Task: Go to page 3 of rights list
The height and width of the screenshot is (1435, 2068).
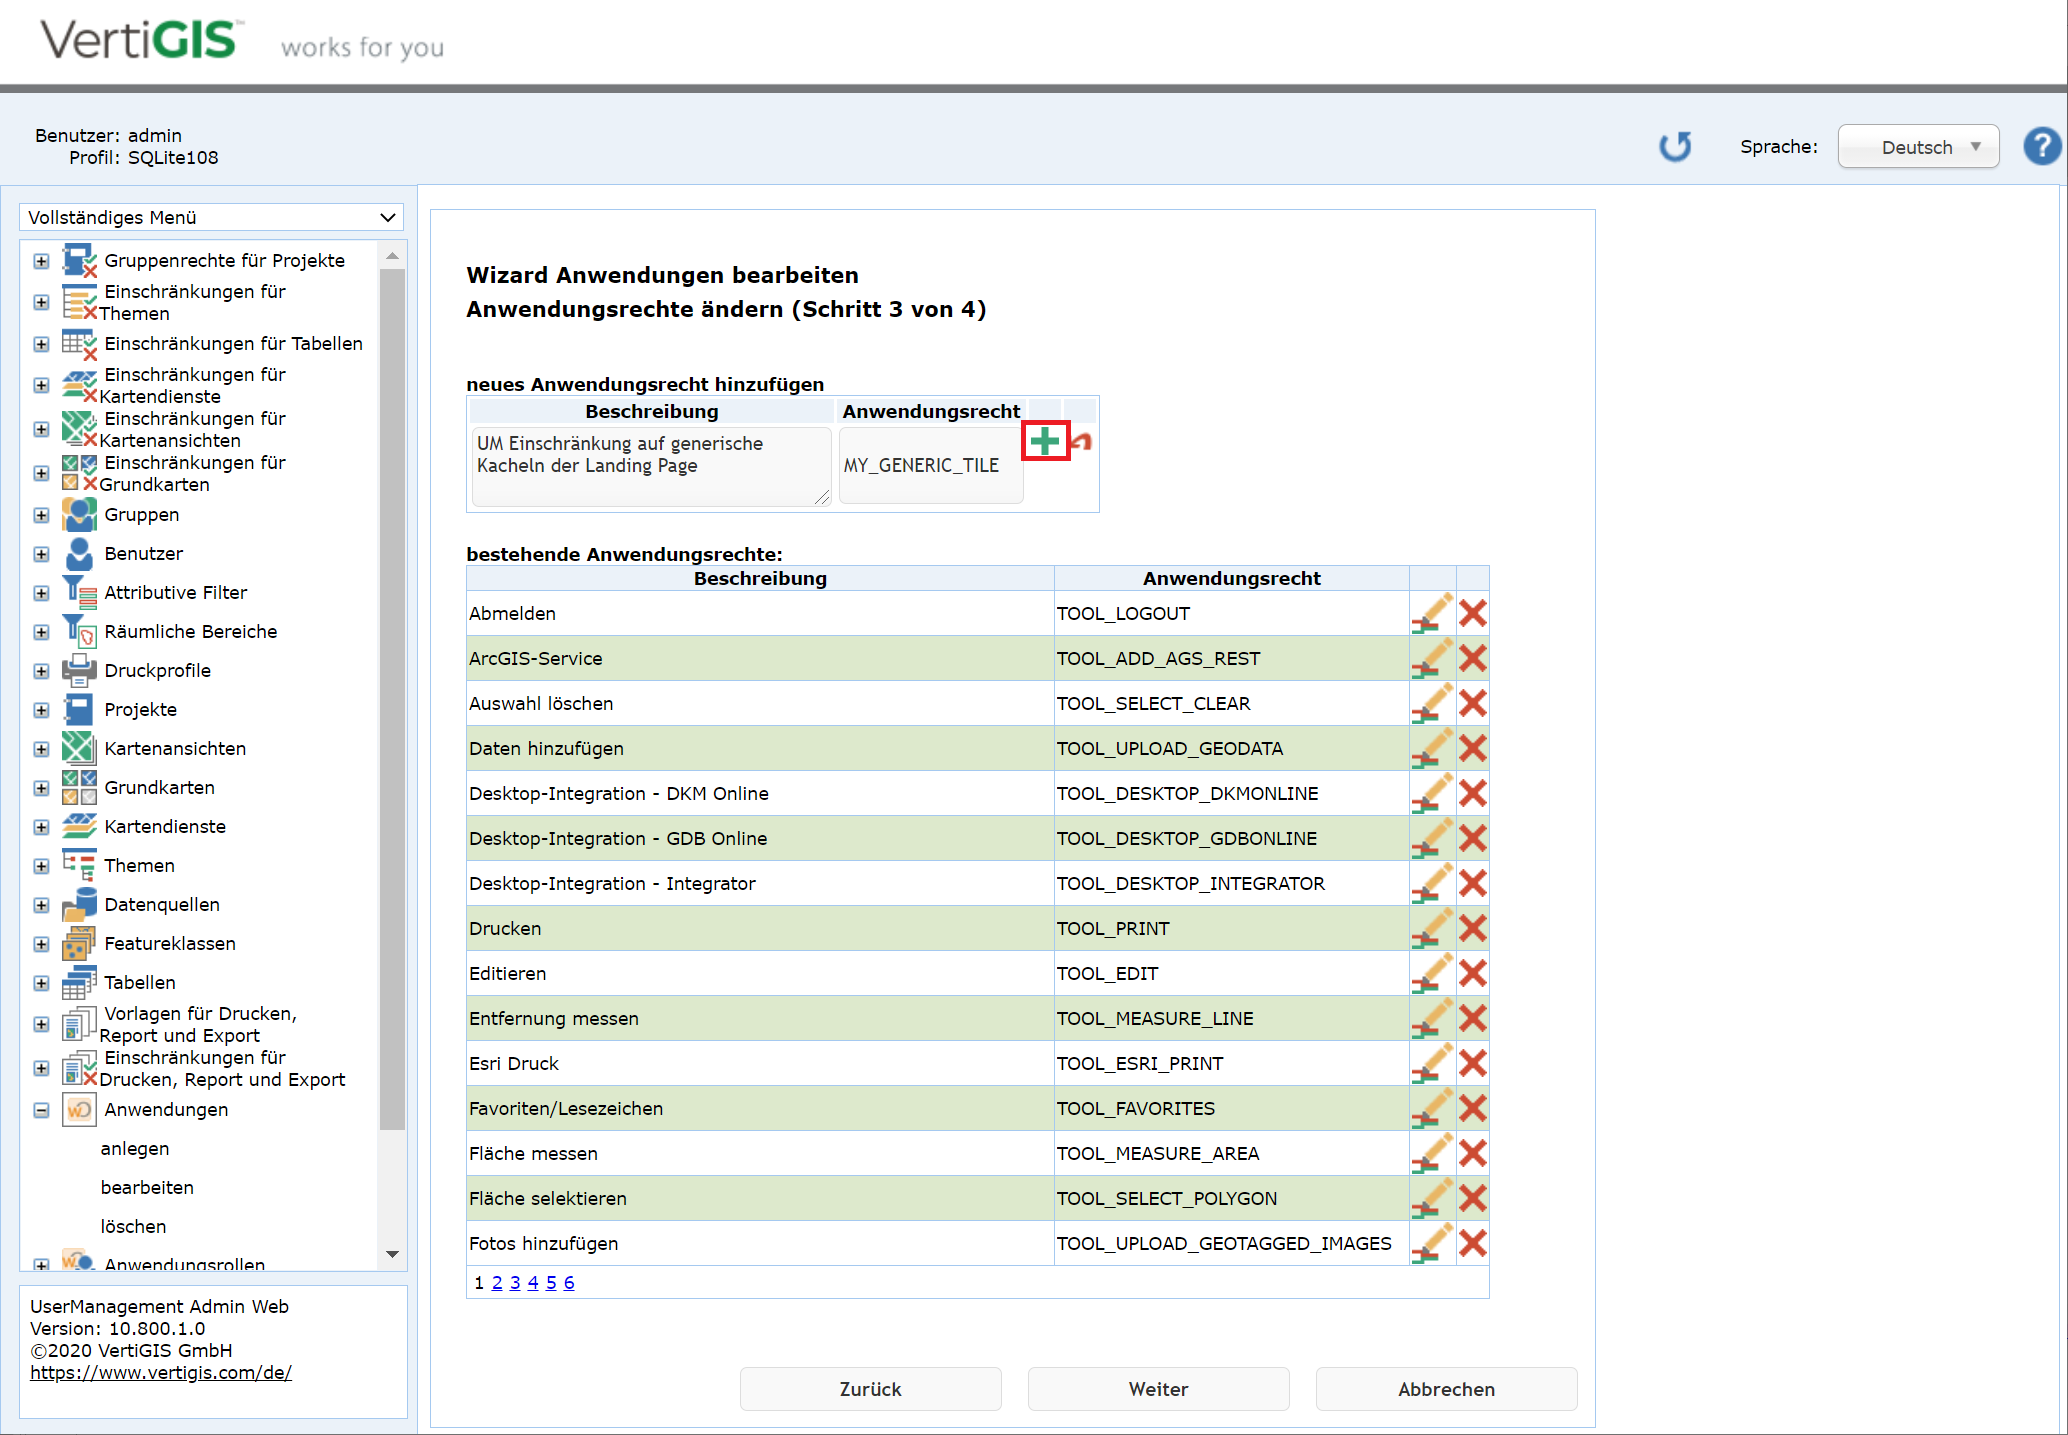Action: [x=515, y=1283]
